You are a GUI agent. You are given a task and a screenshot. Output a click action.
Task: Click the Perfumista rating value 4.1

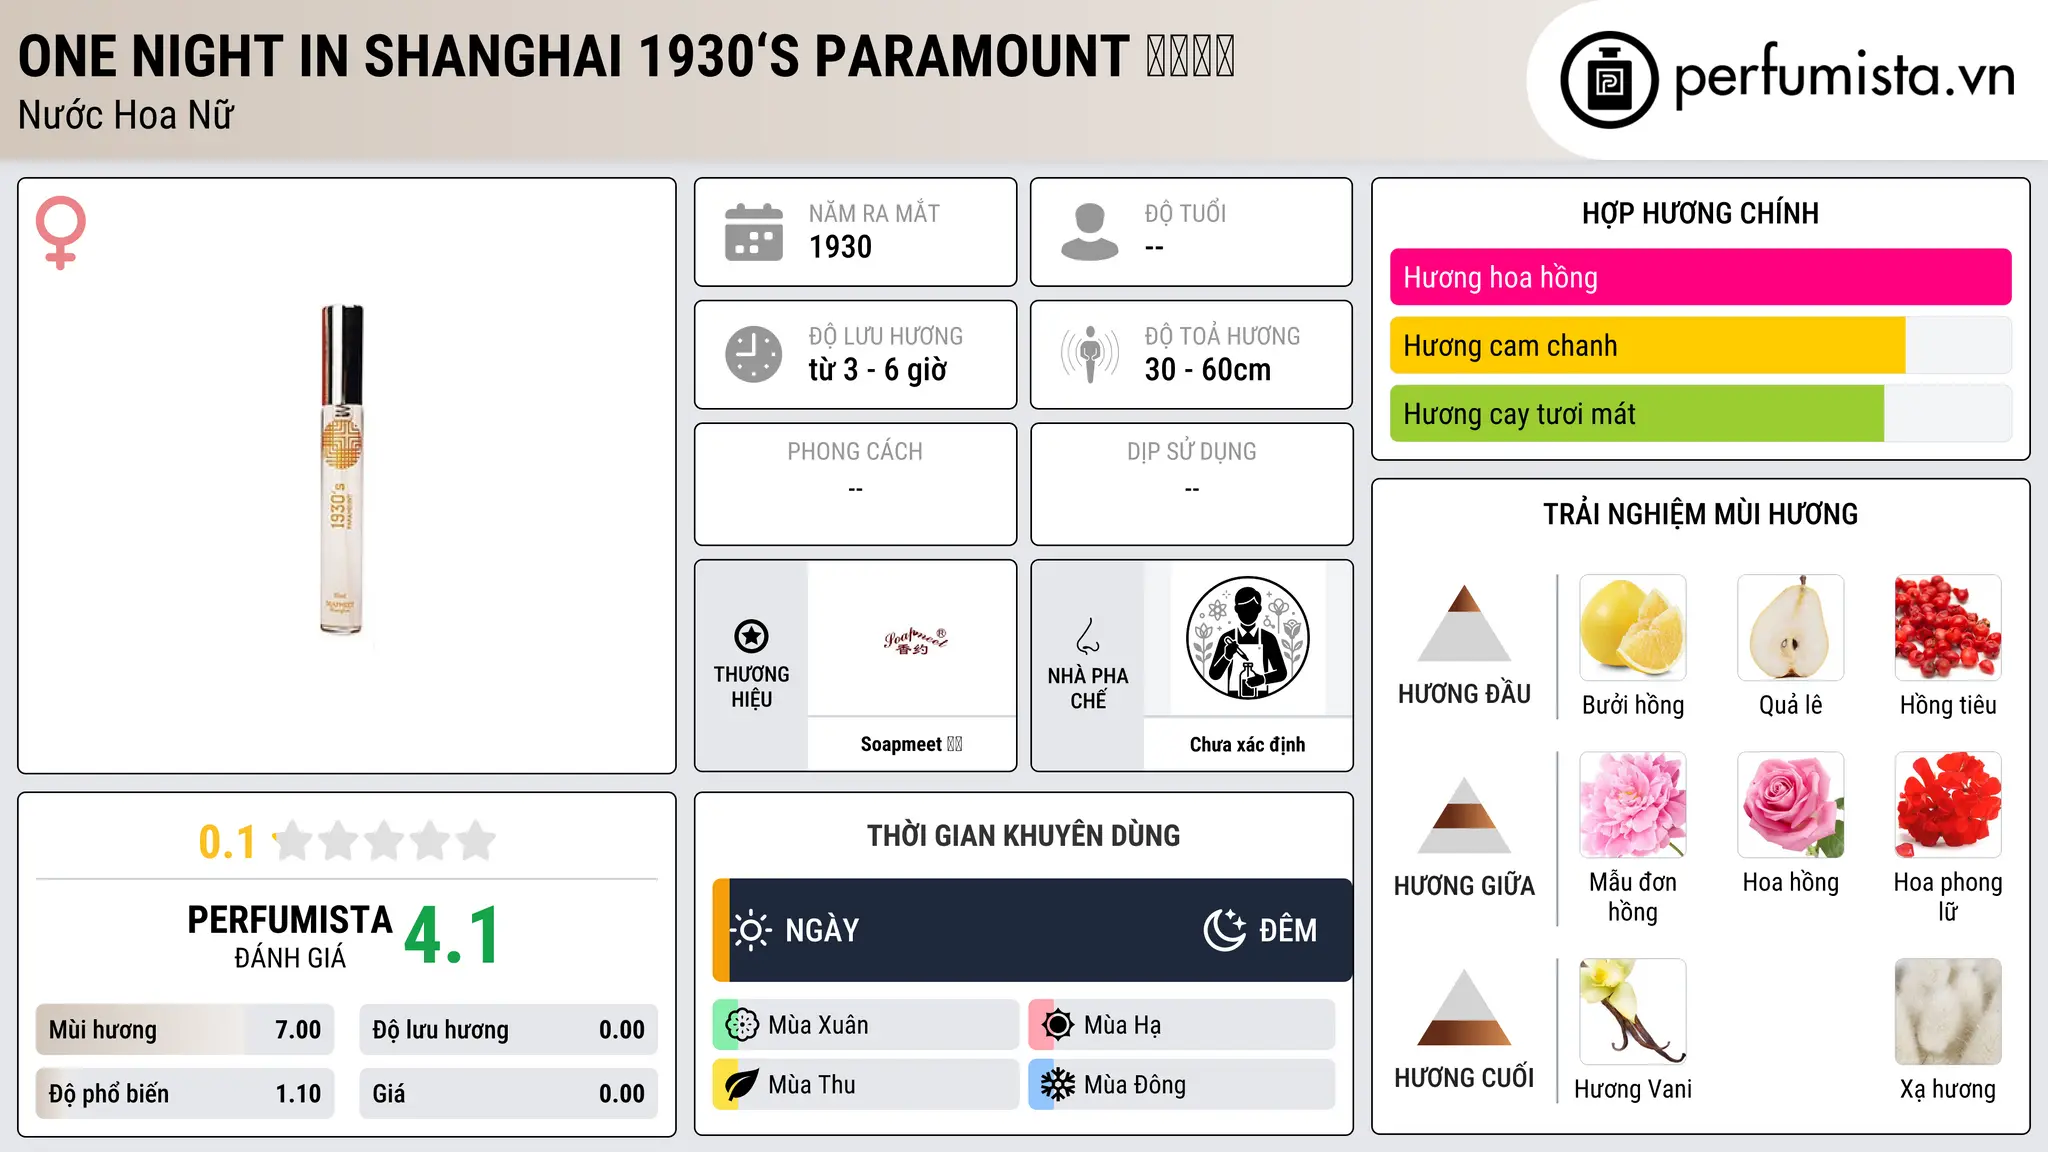coord(452,935)
